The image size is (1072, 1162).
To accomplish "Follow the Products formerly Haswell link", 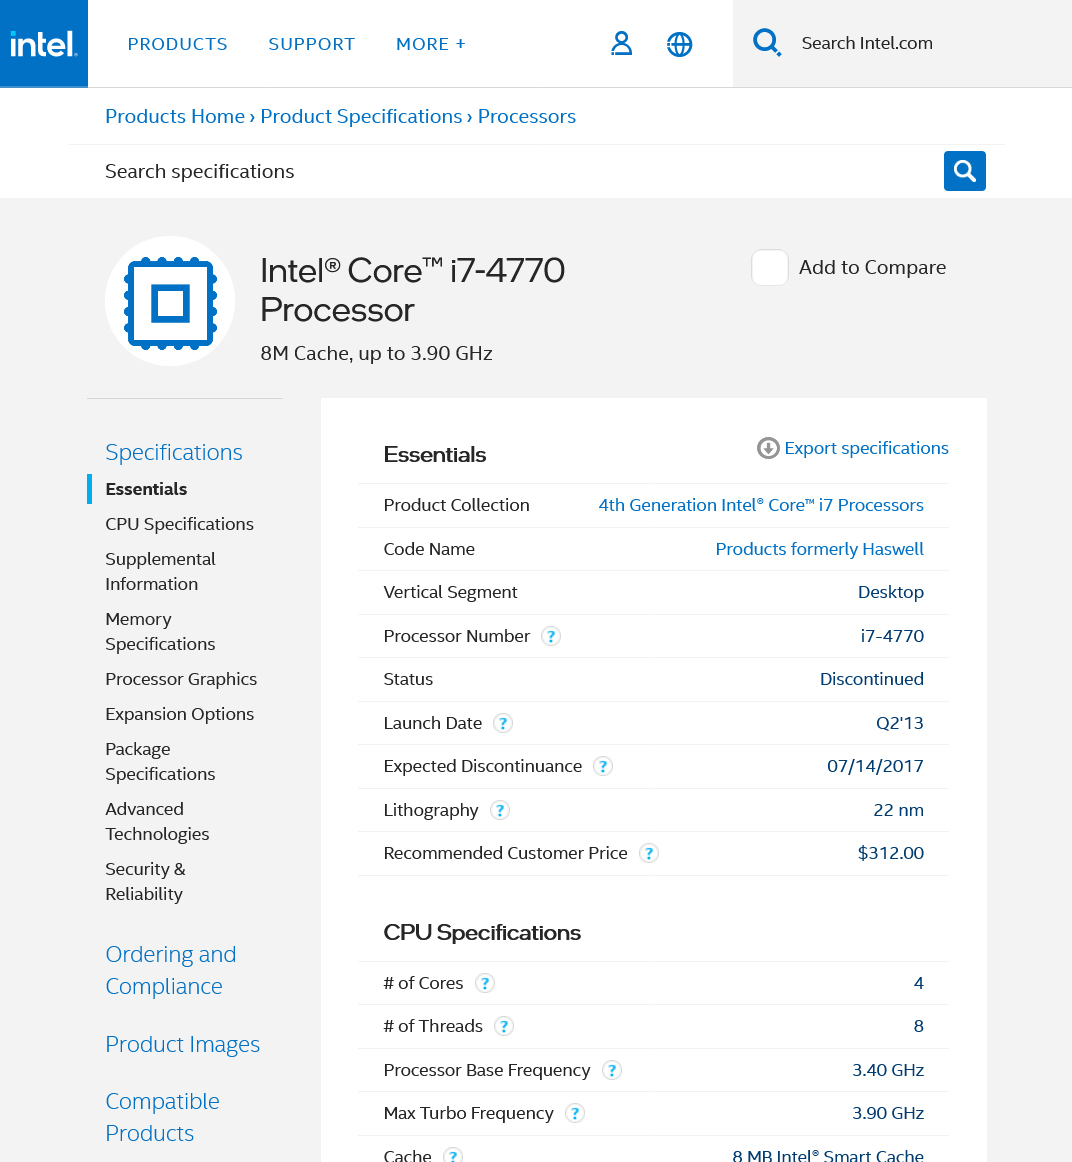I will [819, 549].
